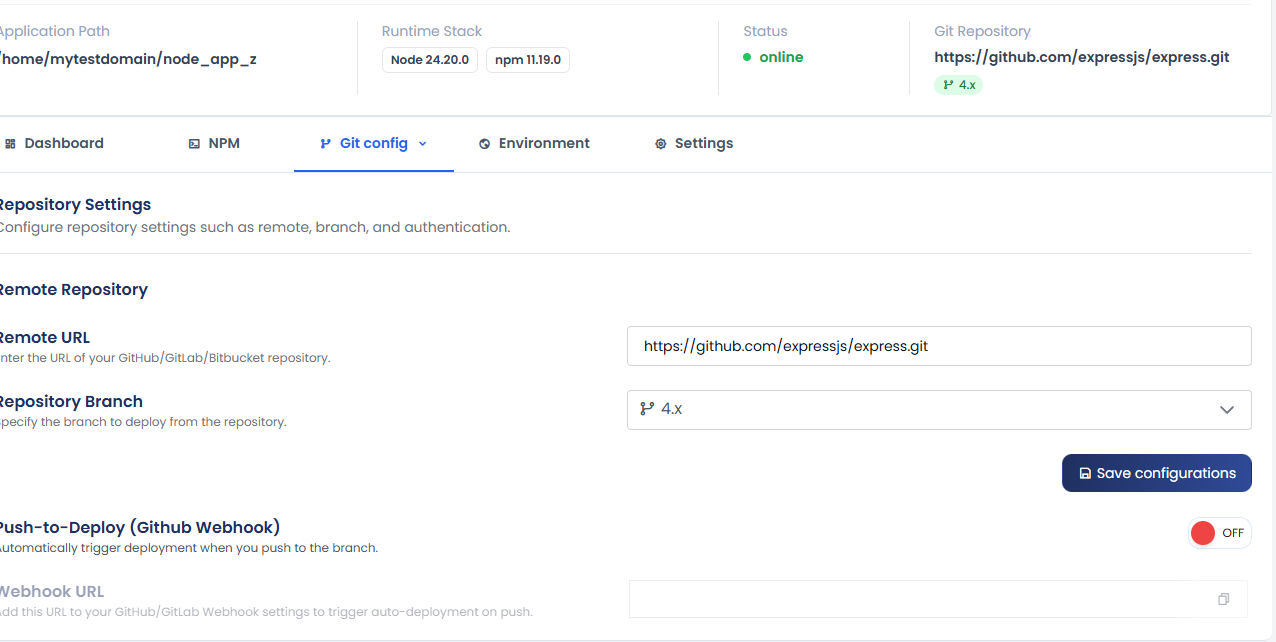Click the Remote URL input field
The width and height of the screenshot is (1276, 642).
(x=939, y=346)
